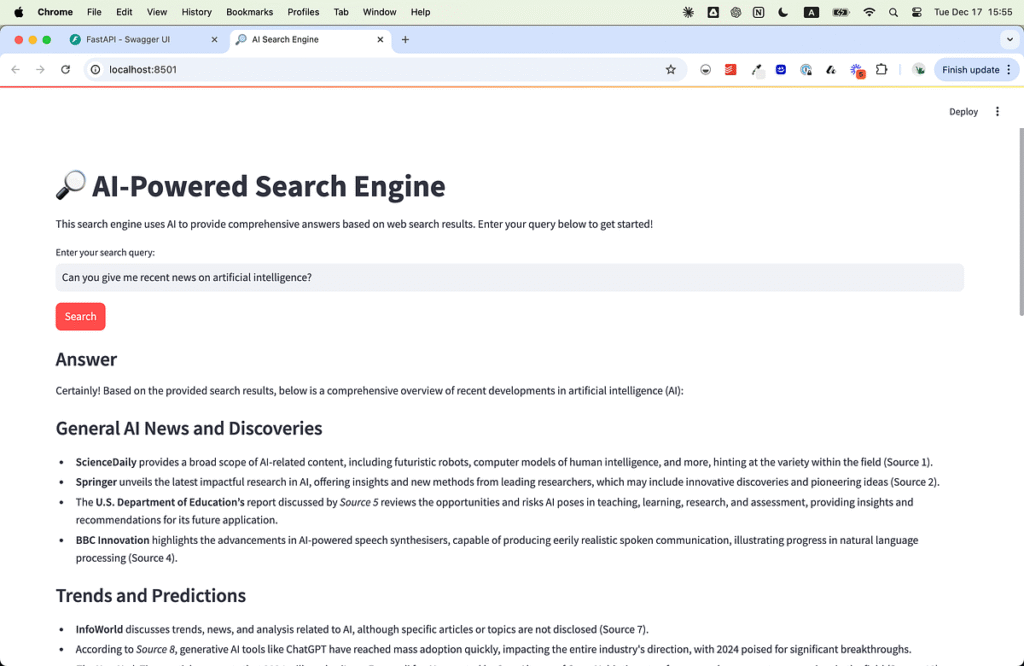Open the color picker eyedropper extension

757,70
